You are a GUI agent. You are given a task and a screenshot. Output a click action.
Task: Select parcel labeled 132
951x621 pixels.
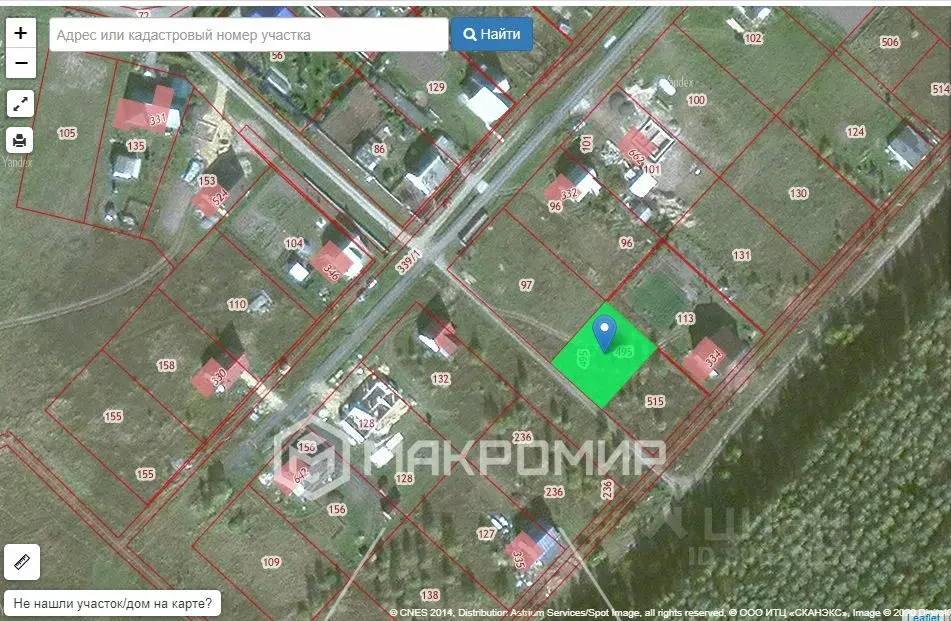(x=440, y=379)
